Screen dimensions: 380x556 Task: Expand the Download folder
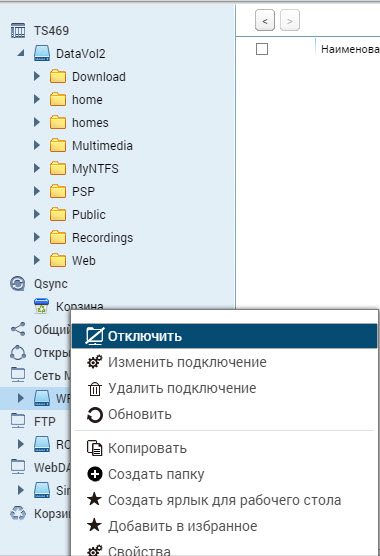[37, 76]
